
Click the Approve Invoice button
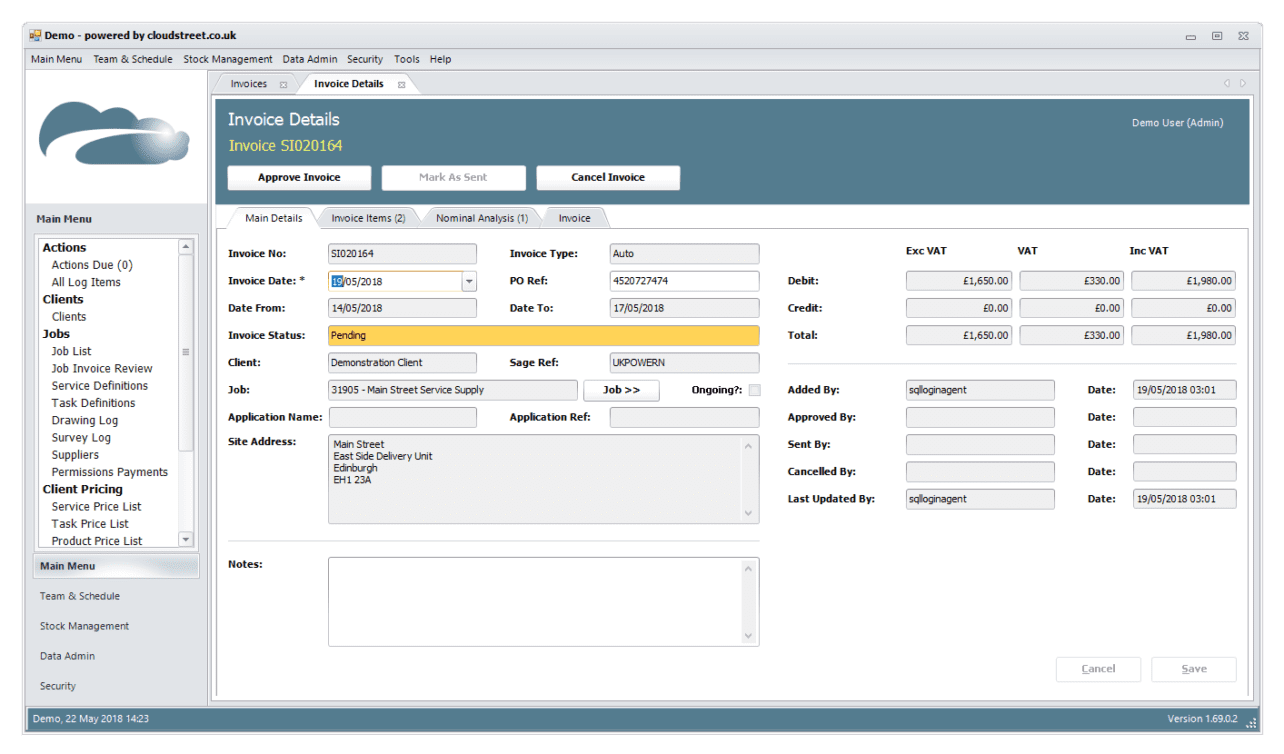tap(299, 177)
